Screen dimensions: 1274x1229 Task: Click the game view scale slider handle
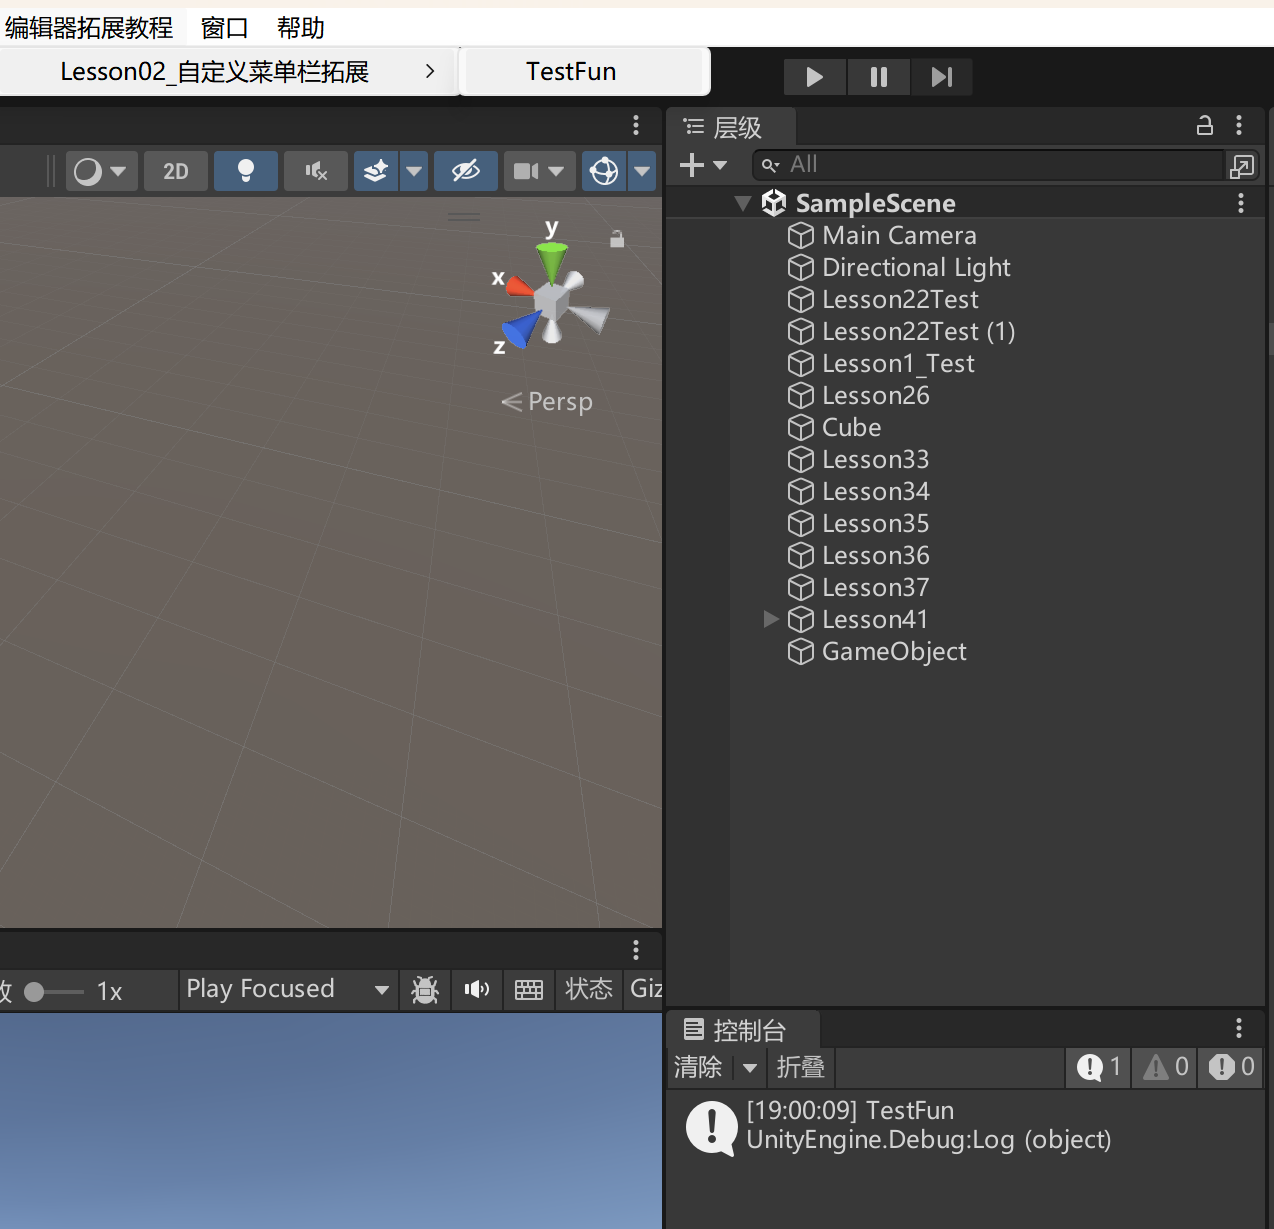pyautogui.click(x=34, y=991)
